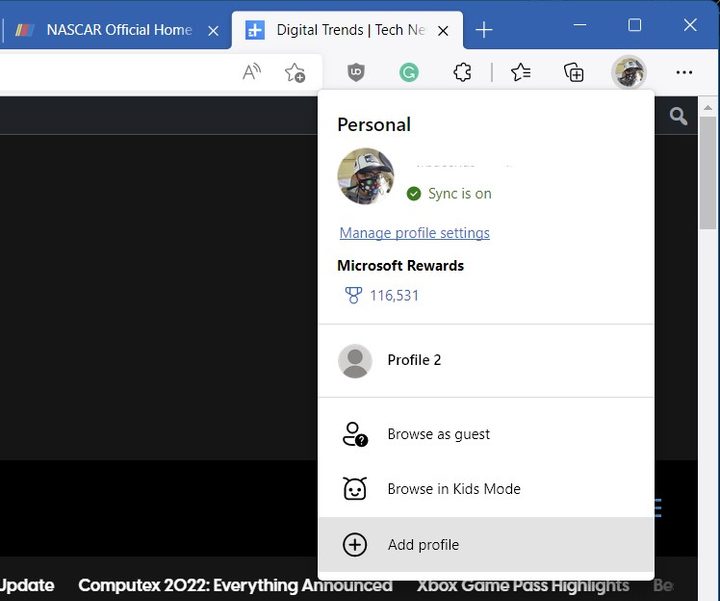Open the Extensions puzzle piece menu
Screen dimensions: 720x601
click(462, 73)
